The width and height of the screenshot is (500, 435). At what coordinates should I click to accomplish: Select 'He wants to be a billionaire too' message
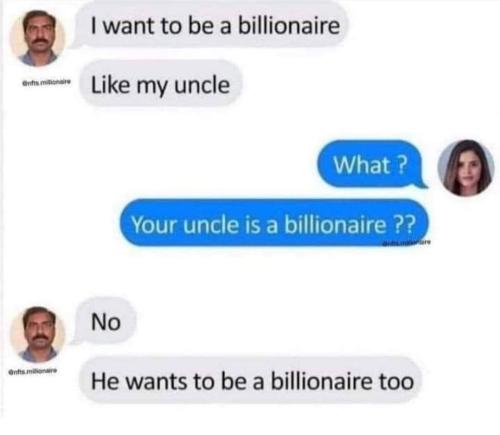(251, 381)
